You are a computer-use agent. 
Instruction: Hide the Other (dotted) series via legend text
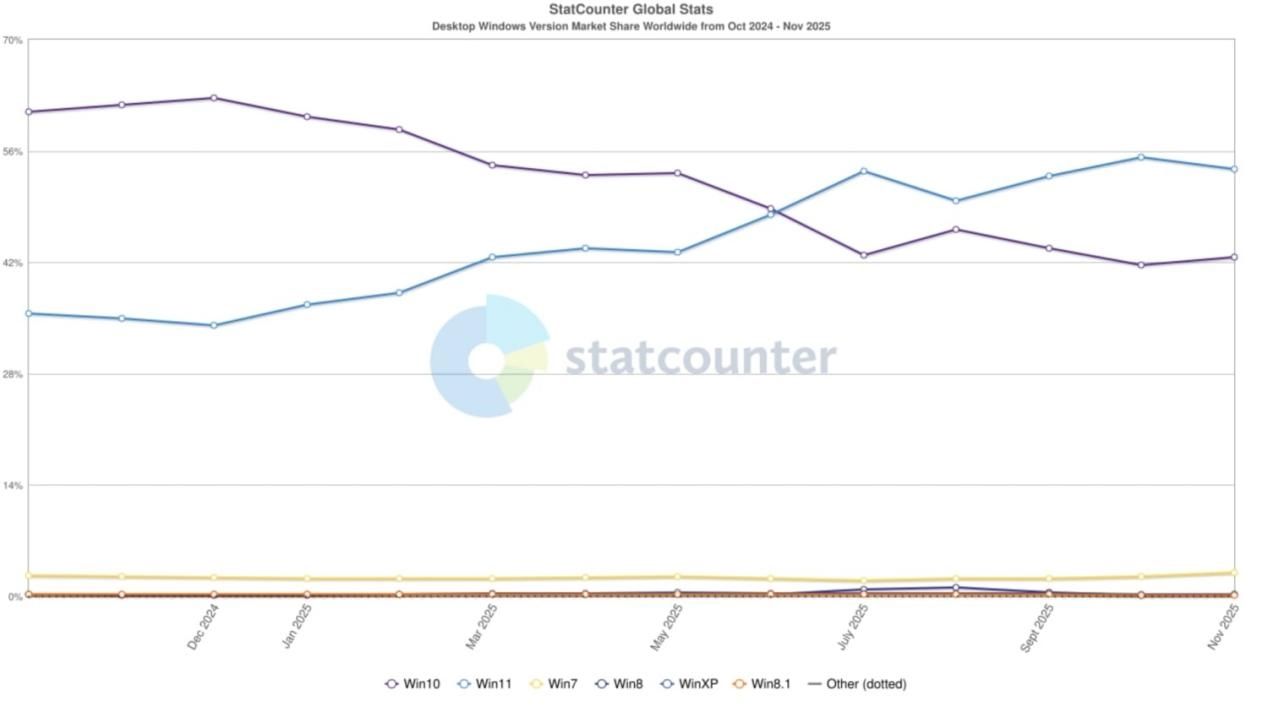866,684
